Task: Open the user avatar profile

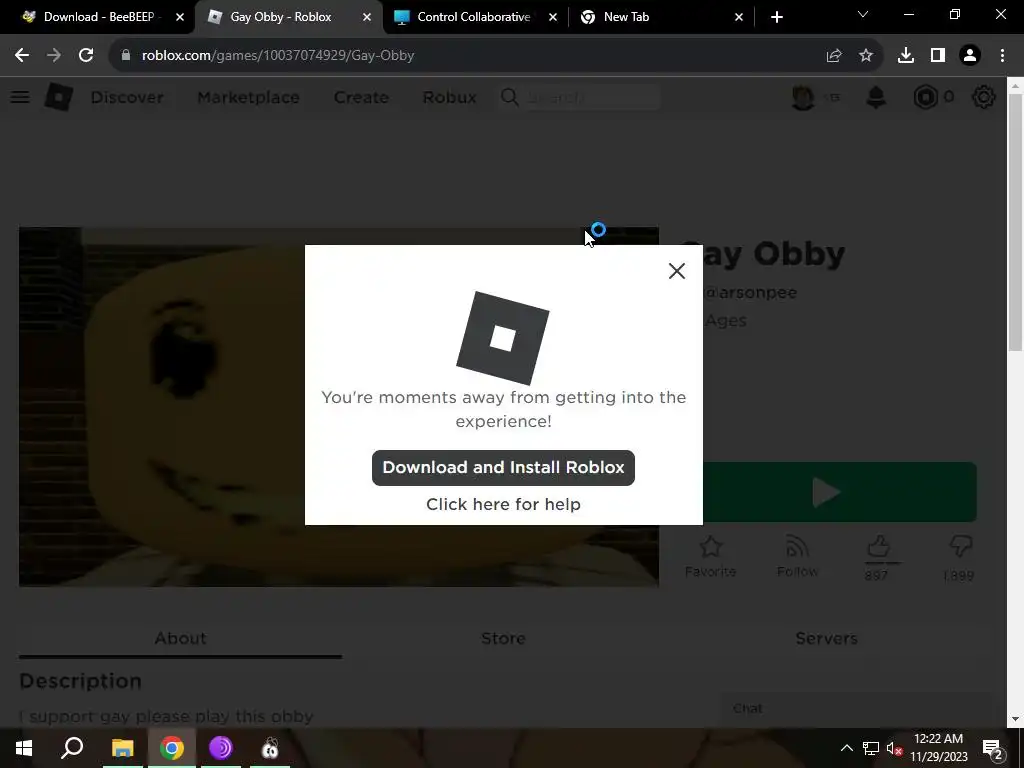Action: [803, 97]
